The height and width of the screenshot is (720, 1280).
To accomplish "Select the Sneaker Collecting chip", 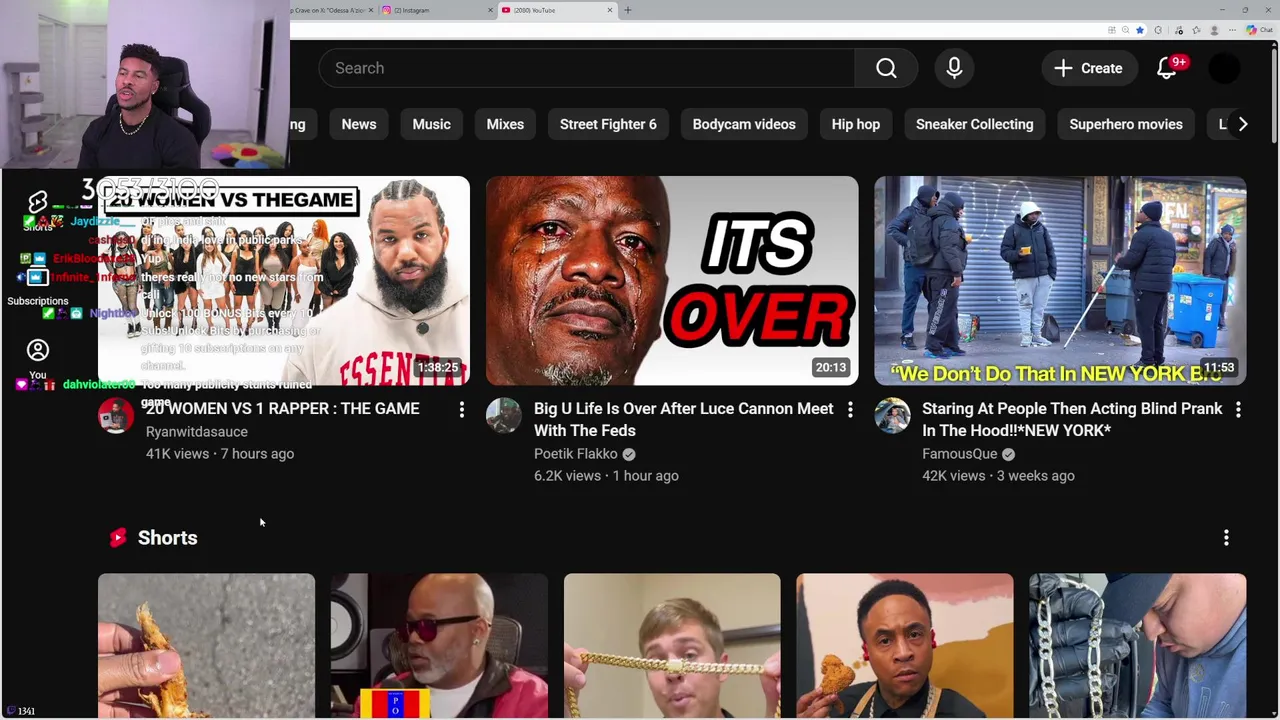I will coord(975,124).
